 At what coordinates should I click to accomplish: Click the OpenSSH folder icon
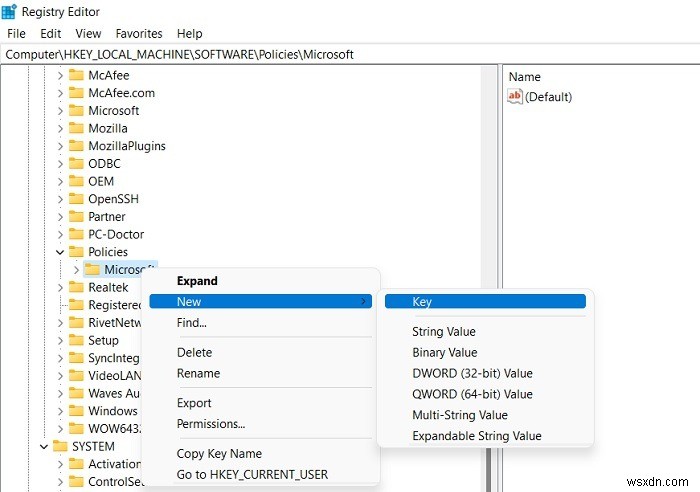point(77,199)
